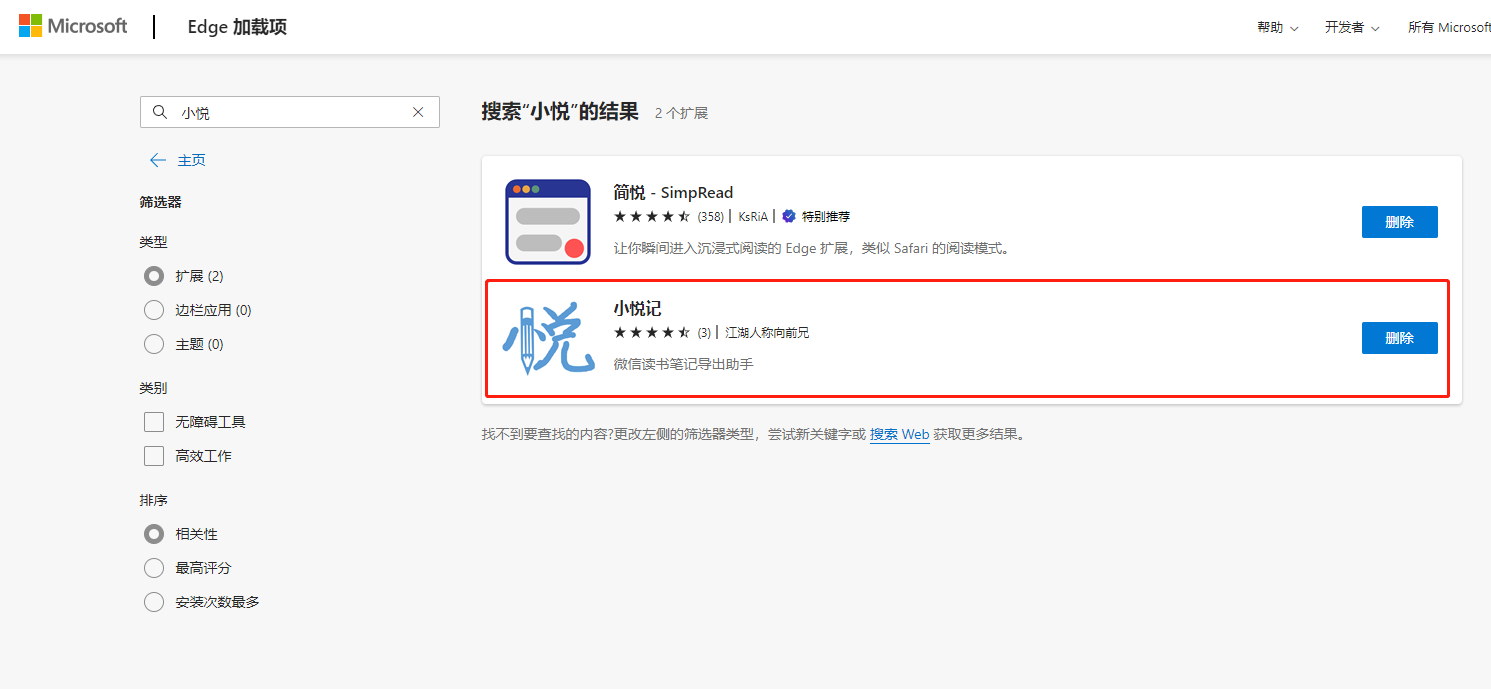This screenshot has height=689, width=1491.
Task: Clear the search box with X
Action: tap(418, 113)
